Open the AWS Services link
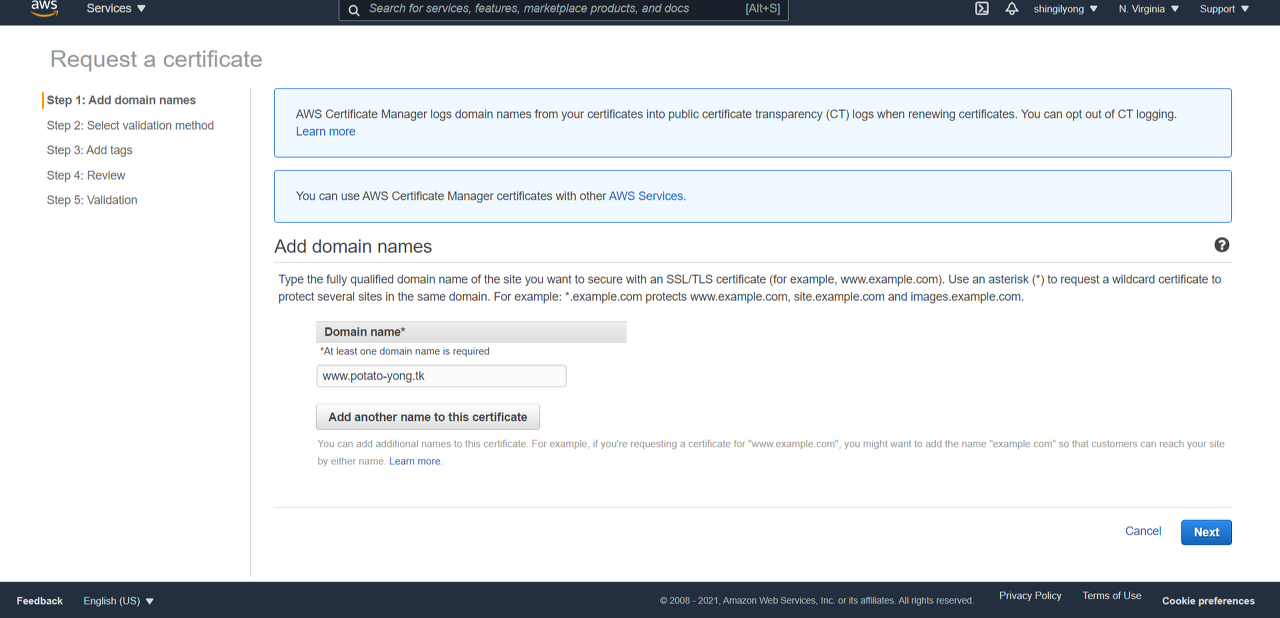1280x618 pixels. pyautogui.click(x=646, y=196)
